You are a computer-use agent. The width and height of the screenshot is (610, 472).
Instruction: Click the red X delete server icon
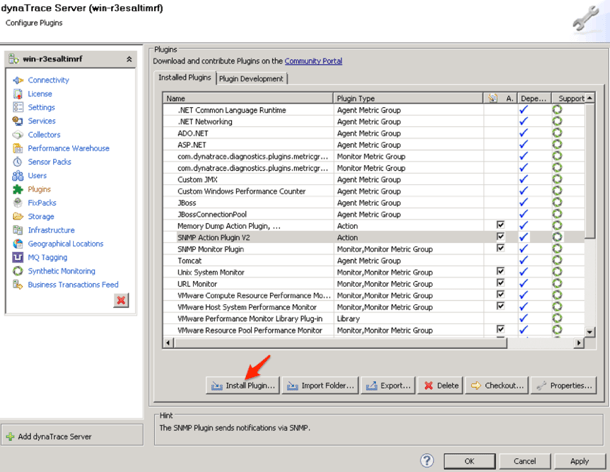pos(120,300)
